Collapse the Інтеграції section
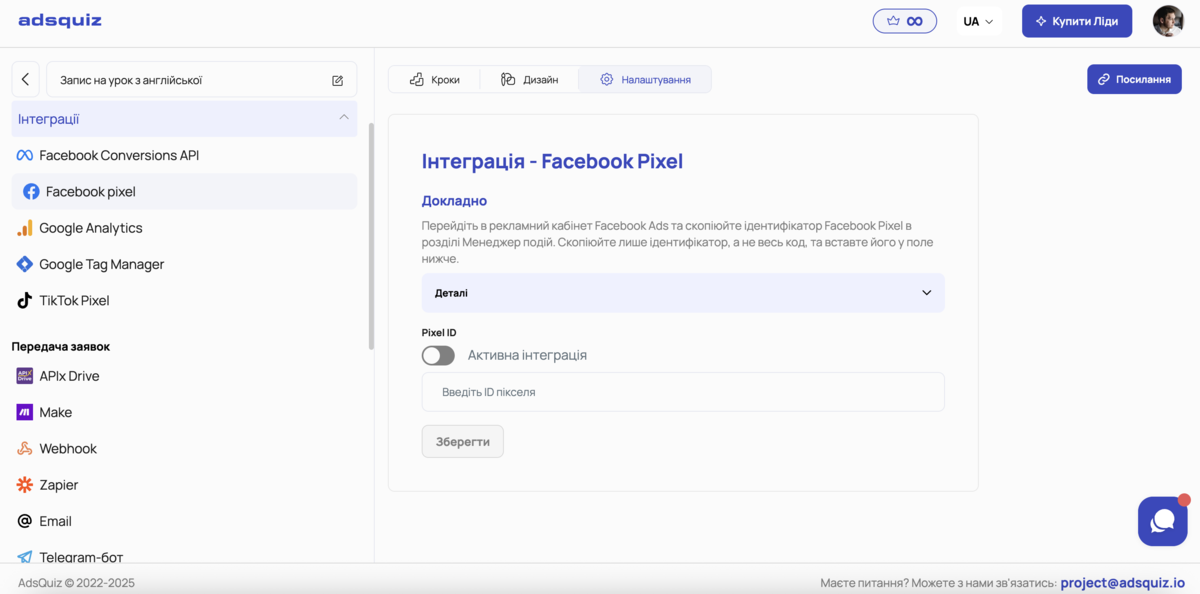This screenshot has width=1200, height=594. click(x=184, y=119)
